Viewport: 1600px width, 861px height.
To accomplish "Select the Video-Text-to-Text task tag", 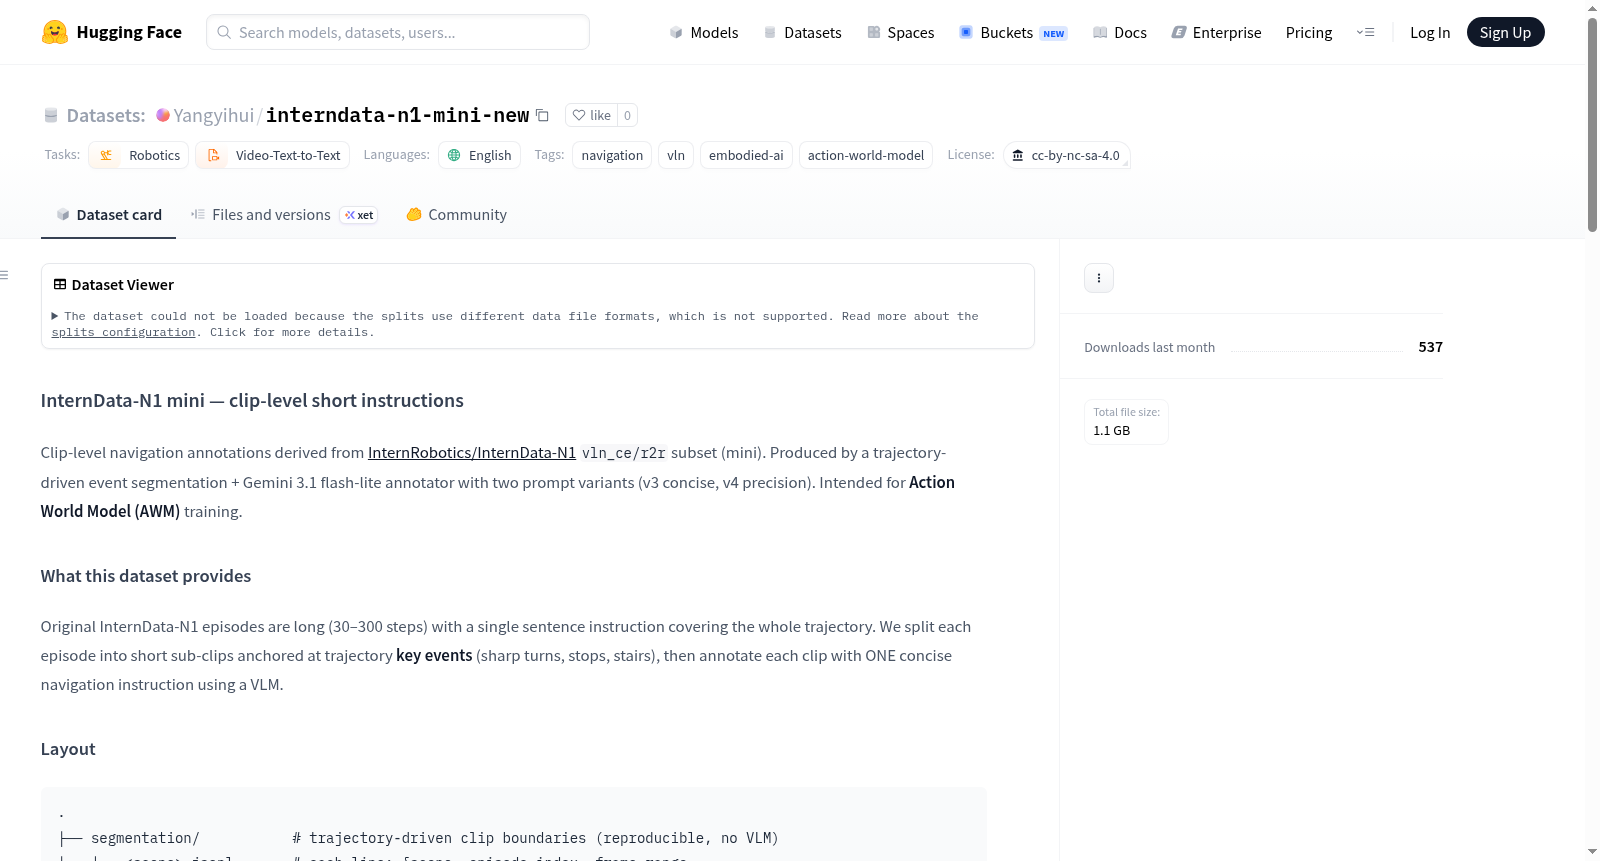I will click(x=272, y=155).
